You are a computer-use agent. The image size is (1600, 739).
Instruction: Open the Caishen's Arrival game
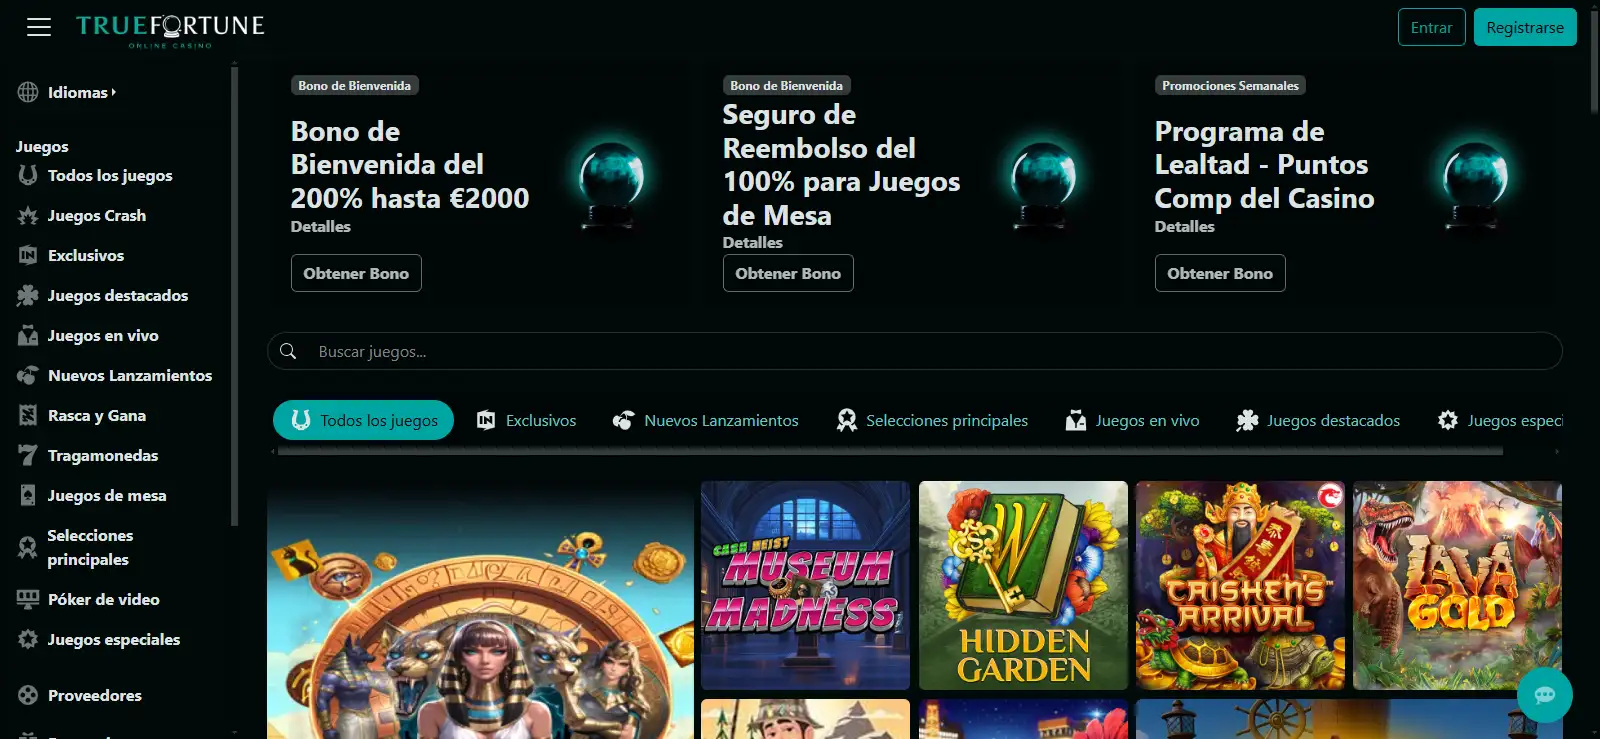point(1240,585)
